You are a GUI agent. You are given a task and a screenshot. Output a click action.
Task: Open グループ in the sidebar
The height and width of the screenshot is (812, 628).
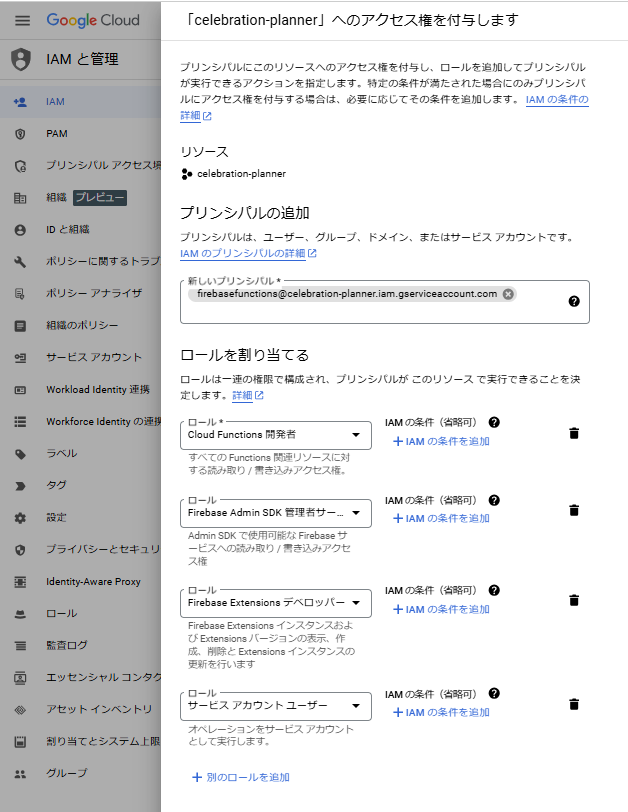click(80, 774)
